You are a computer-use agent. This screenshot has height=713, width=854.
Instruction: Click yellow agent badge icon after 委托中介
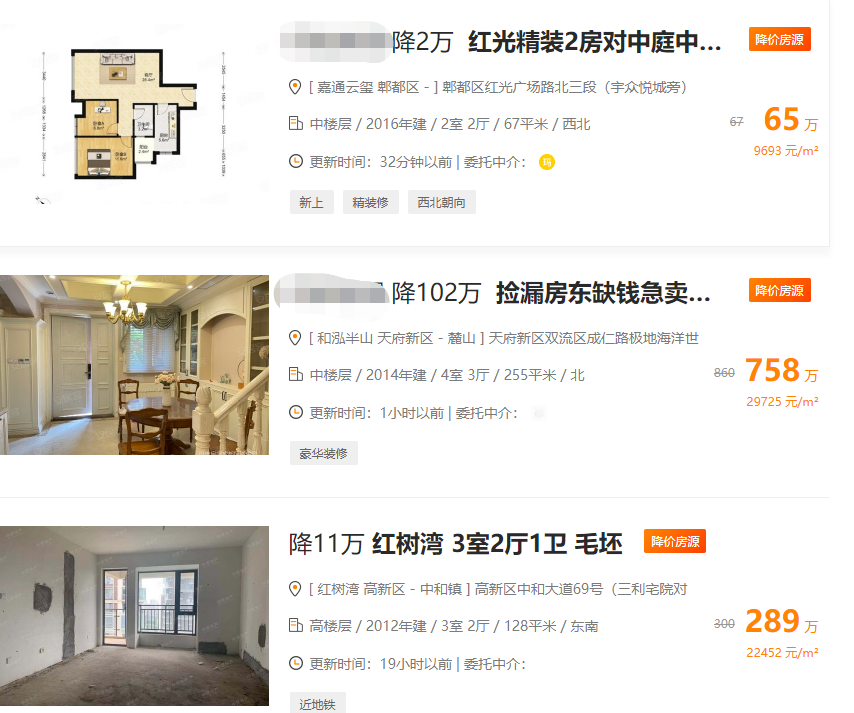click(x=547, y=162)
